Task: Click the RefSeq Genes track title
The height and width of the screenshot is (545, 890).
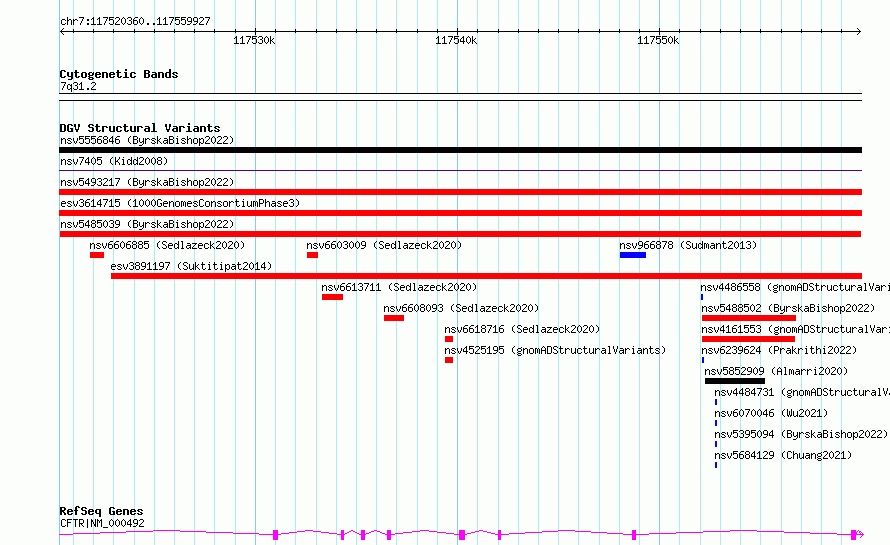Action: click(101, 511)
